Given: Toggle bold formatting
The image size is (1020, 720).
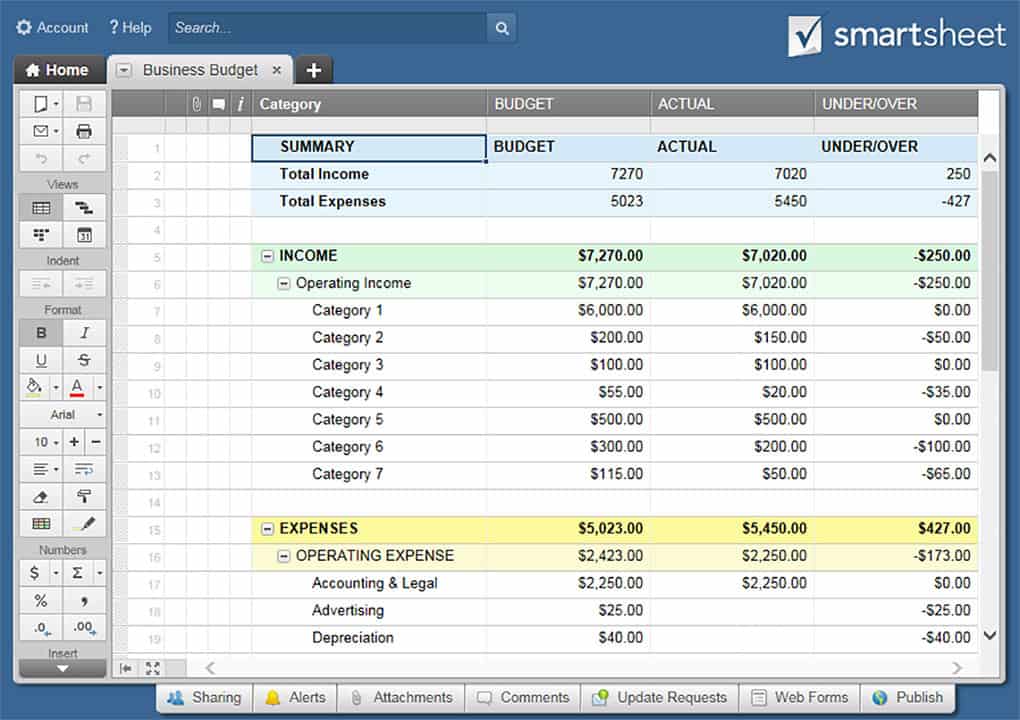Looking at the screenshot, I should (41, 333).
